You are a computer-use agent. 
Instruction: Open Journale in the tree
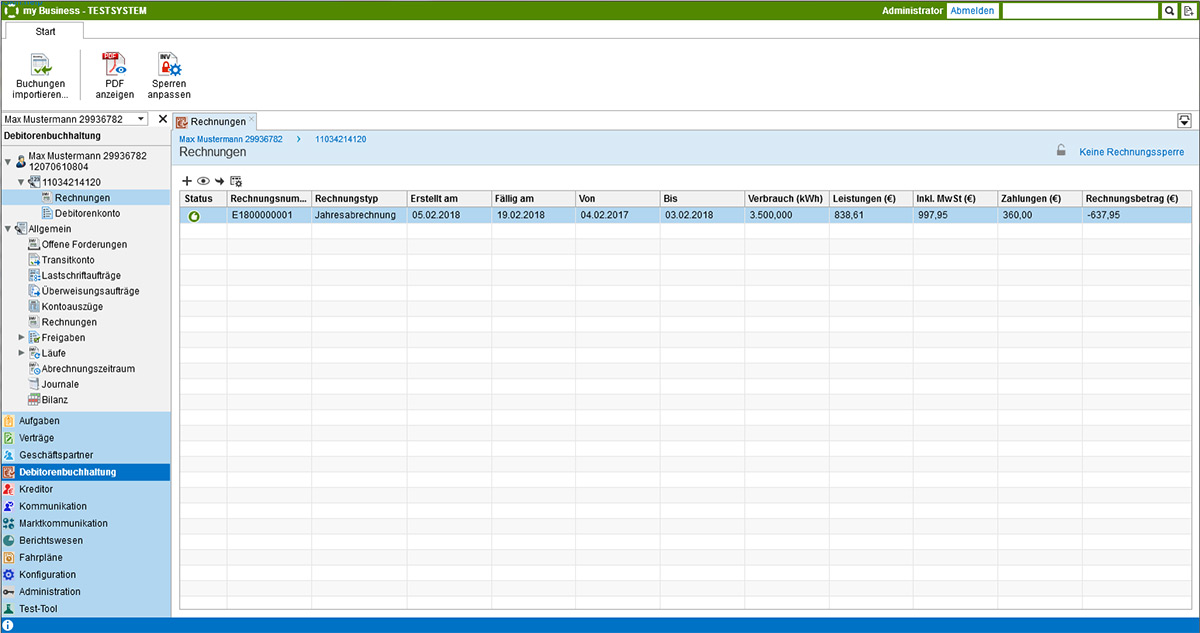click(x=60, y=384)
